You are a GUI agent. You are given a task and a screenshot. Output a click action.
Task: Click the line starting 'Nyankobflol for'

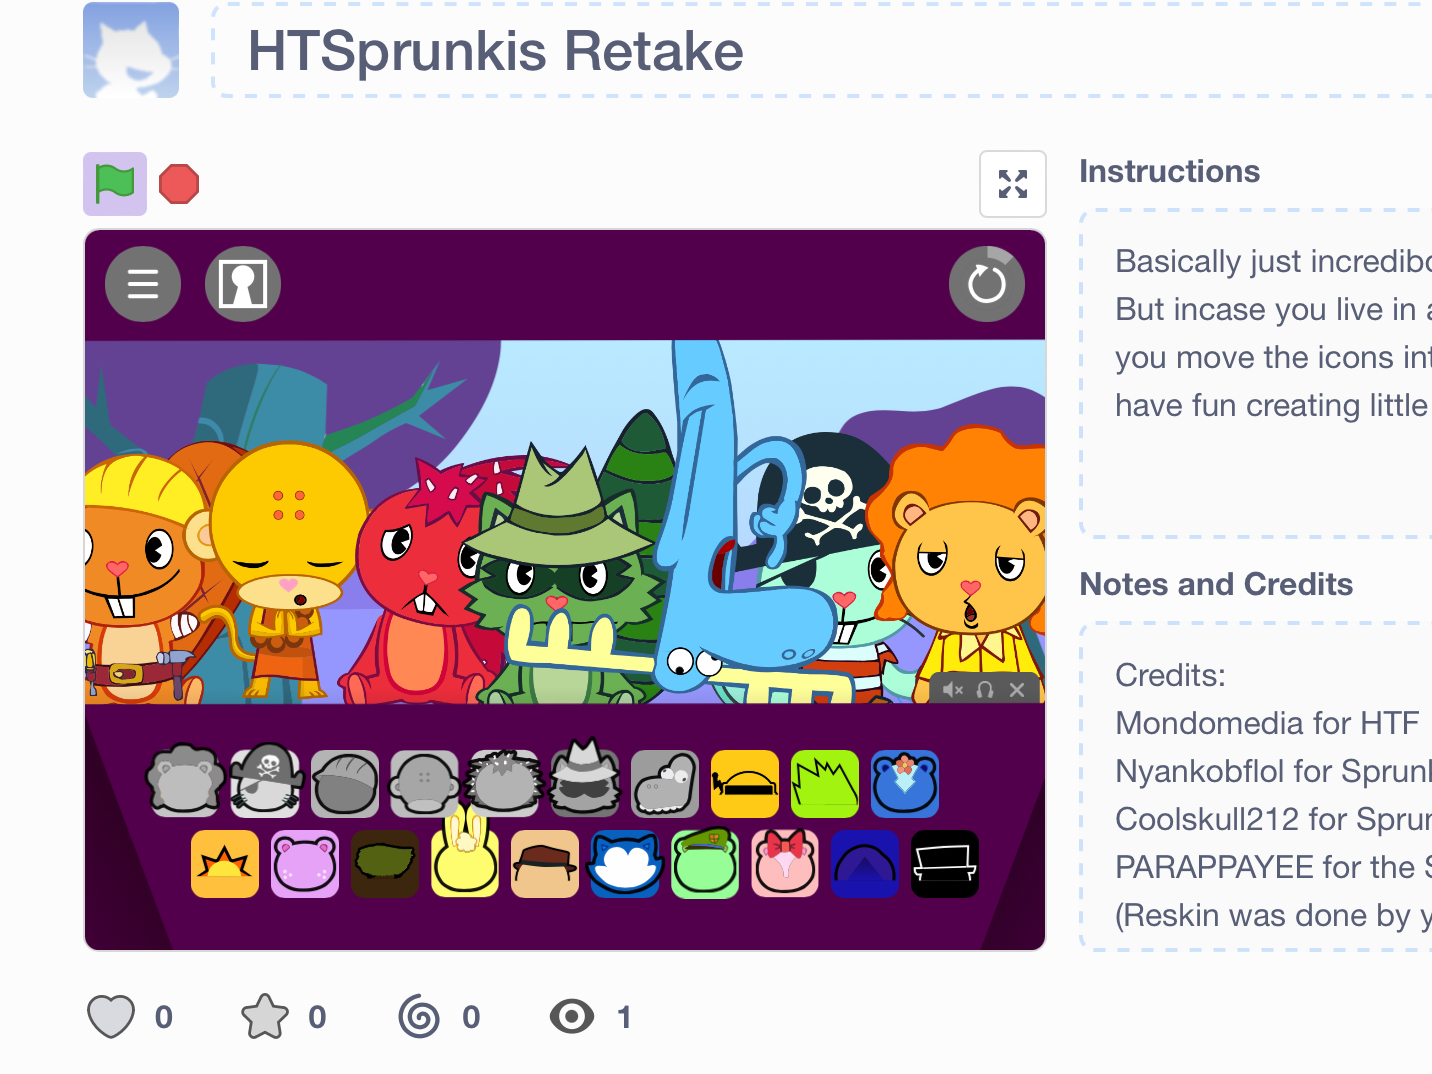pos(1273,771)
